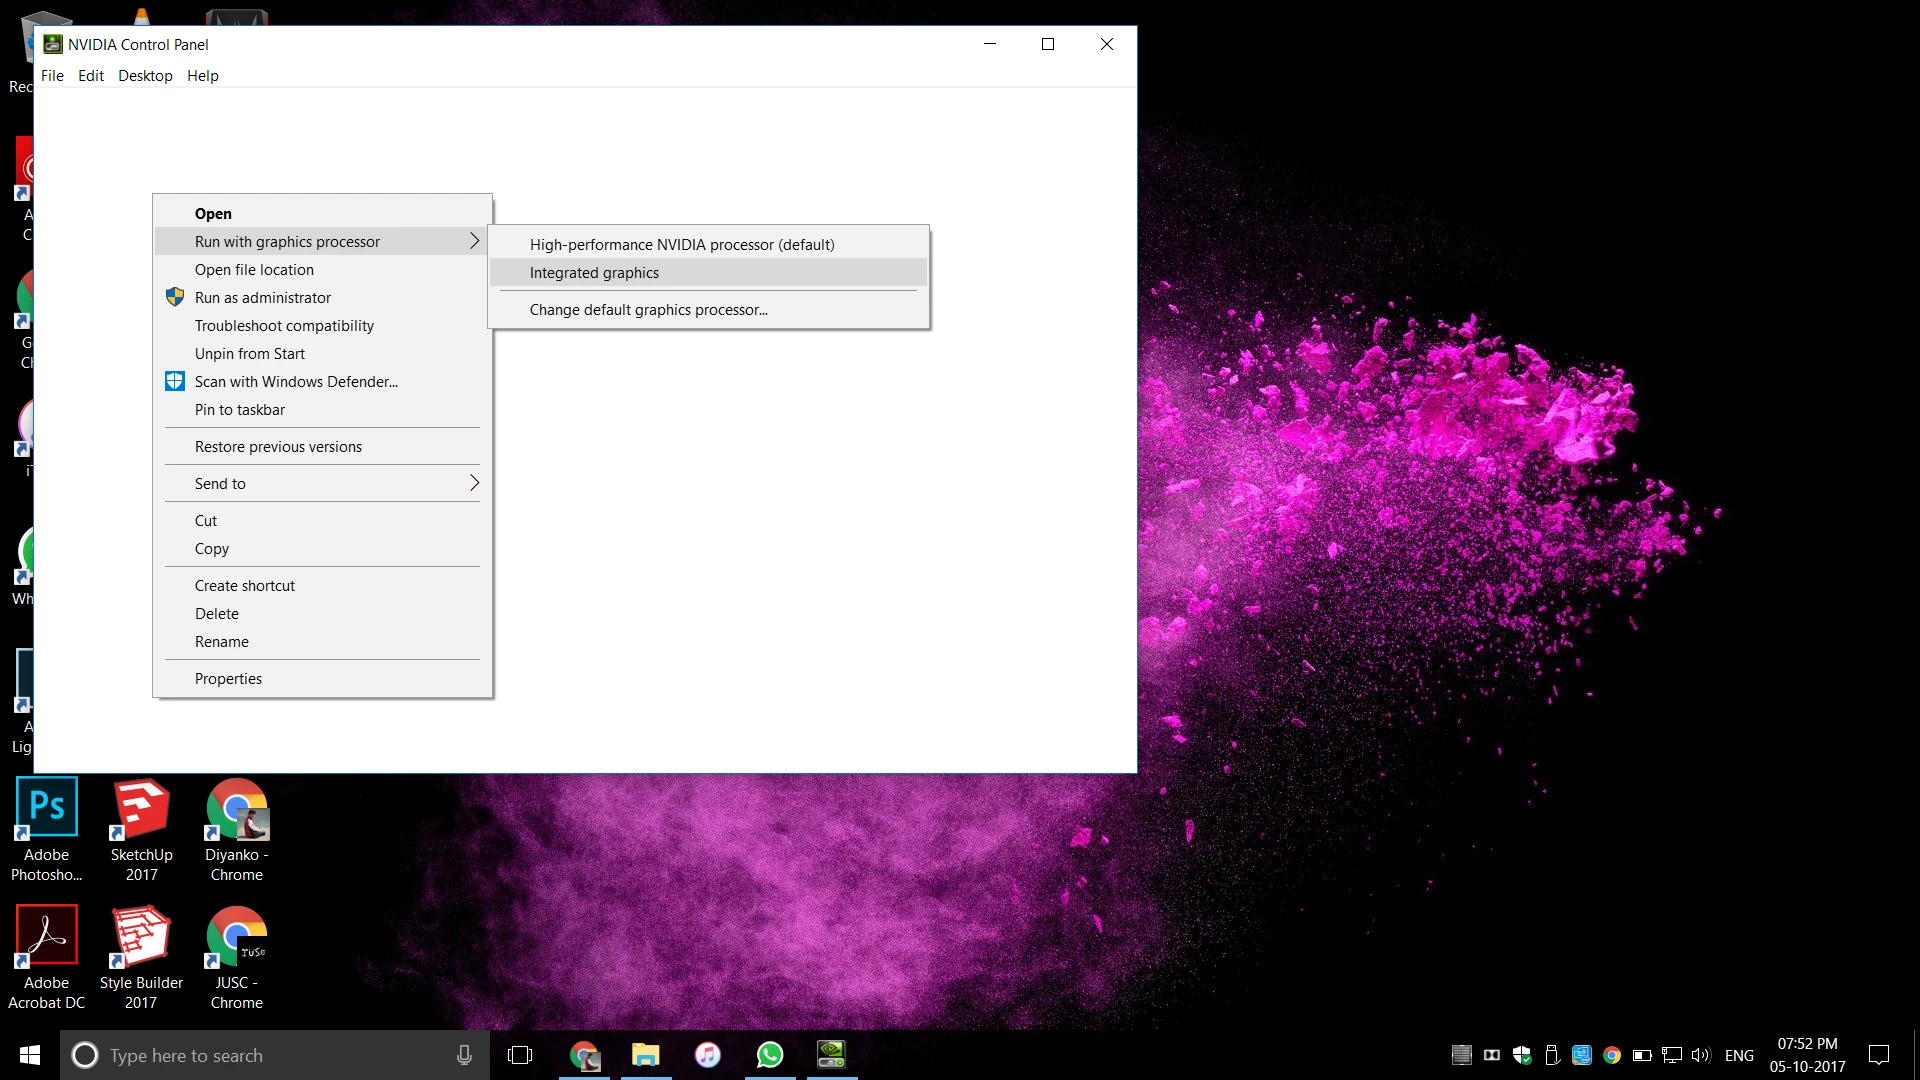This screenshot has width=1920, height=1080.
Task: Click Change default graphics processor
Action: [648, 310]
